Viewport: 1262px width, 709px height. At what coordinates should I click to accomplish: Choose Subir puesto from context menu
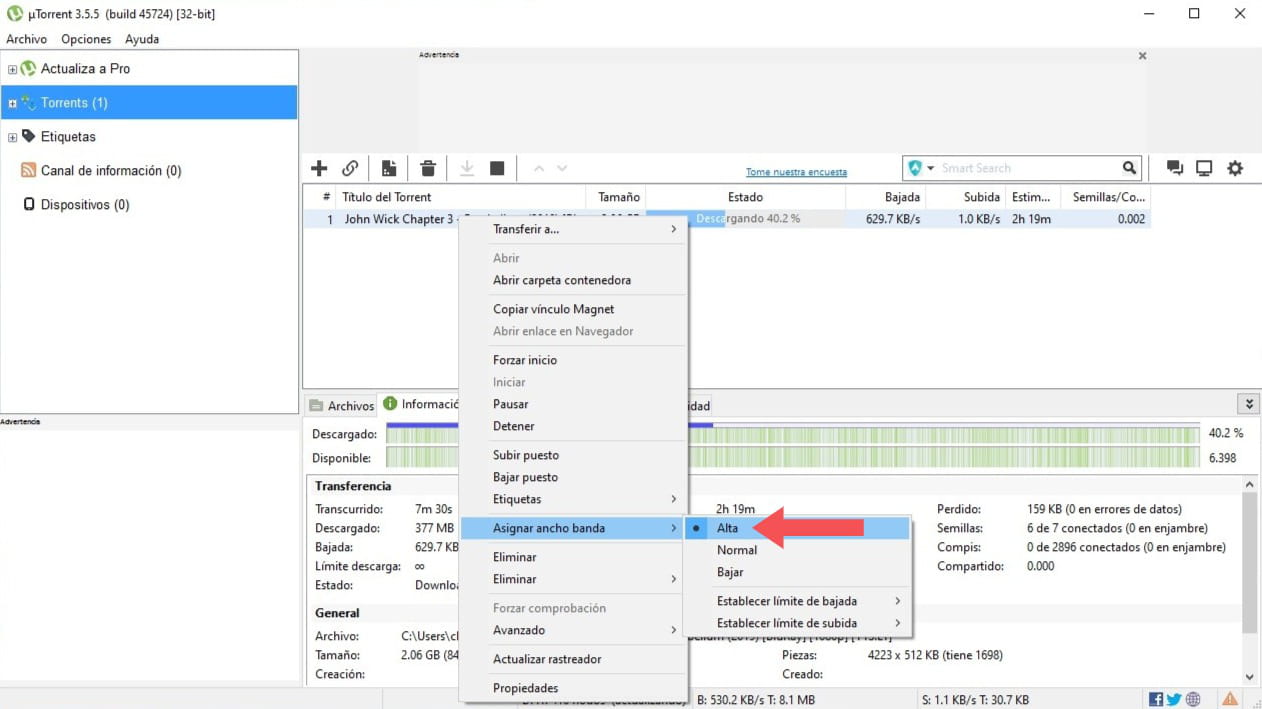(x=574, y=455)
